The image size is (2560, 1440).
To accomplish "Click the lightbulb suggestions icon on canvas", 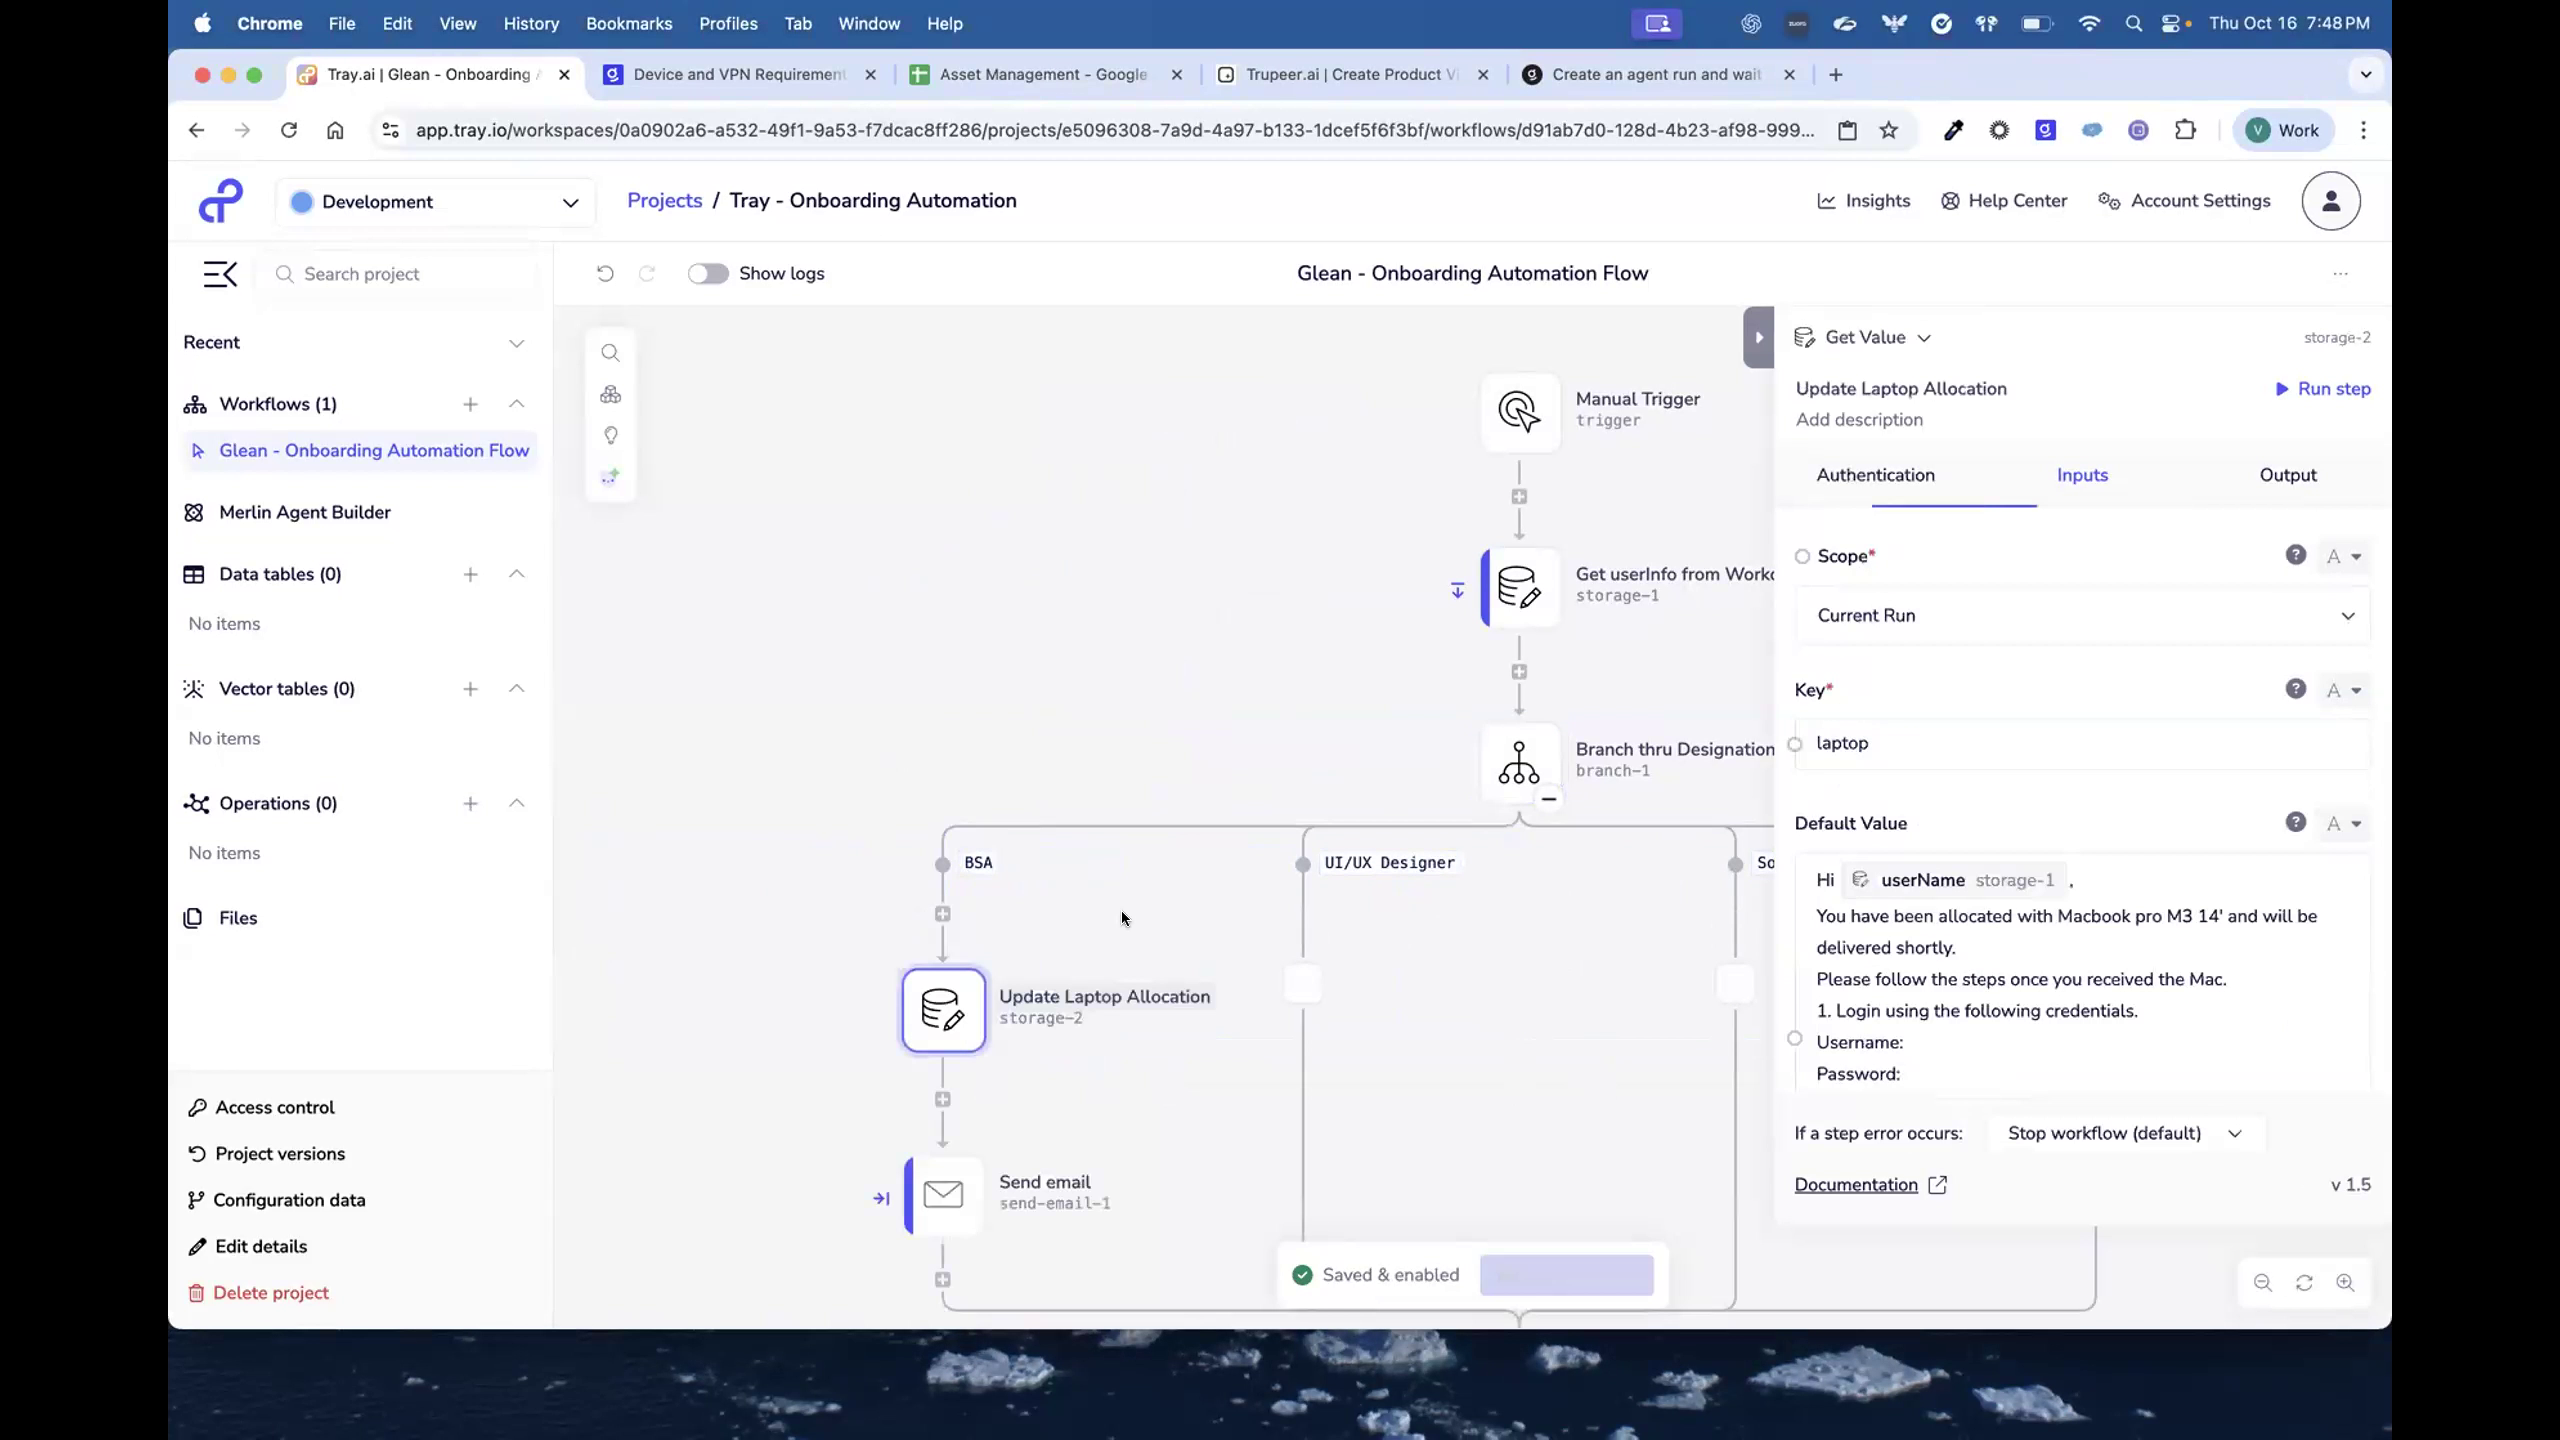I will click(x=610, y=436).
